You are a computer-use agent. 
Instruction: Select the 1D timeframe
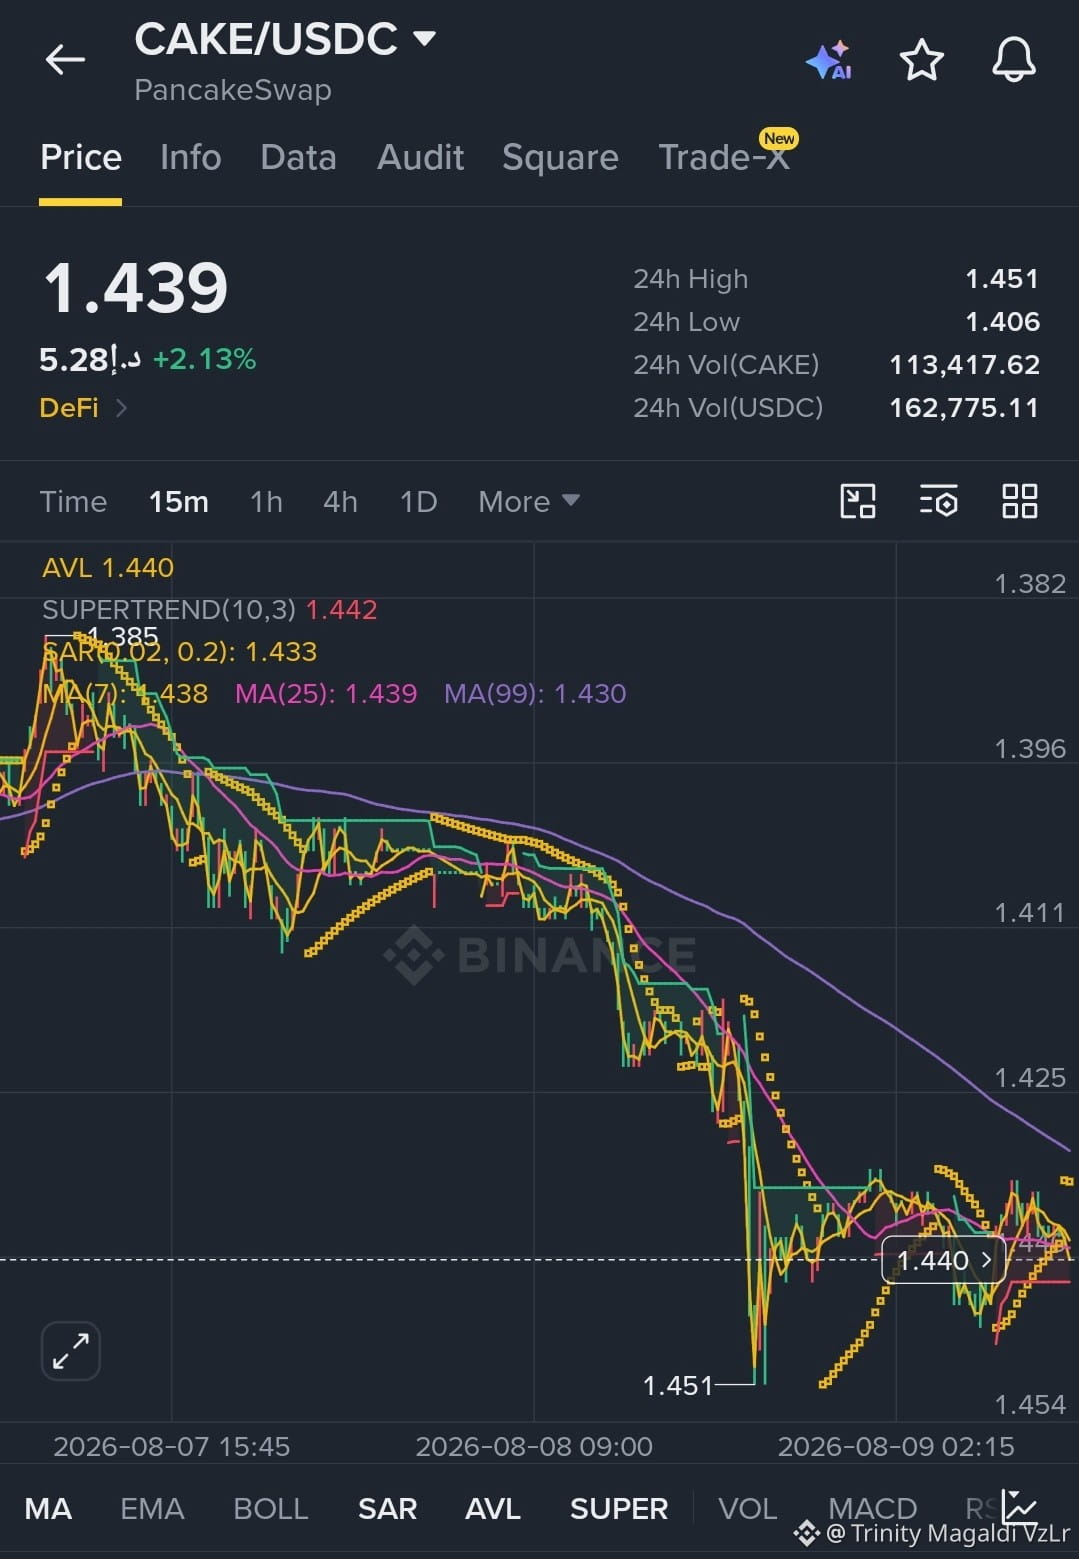point(418,501)
